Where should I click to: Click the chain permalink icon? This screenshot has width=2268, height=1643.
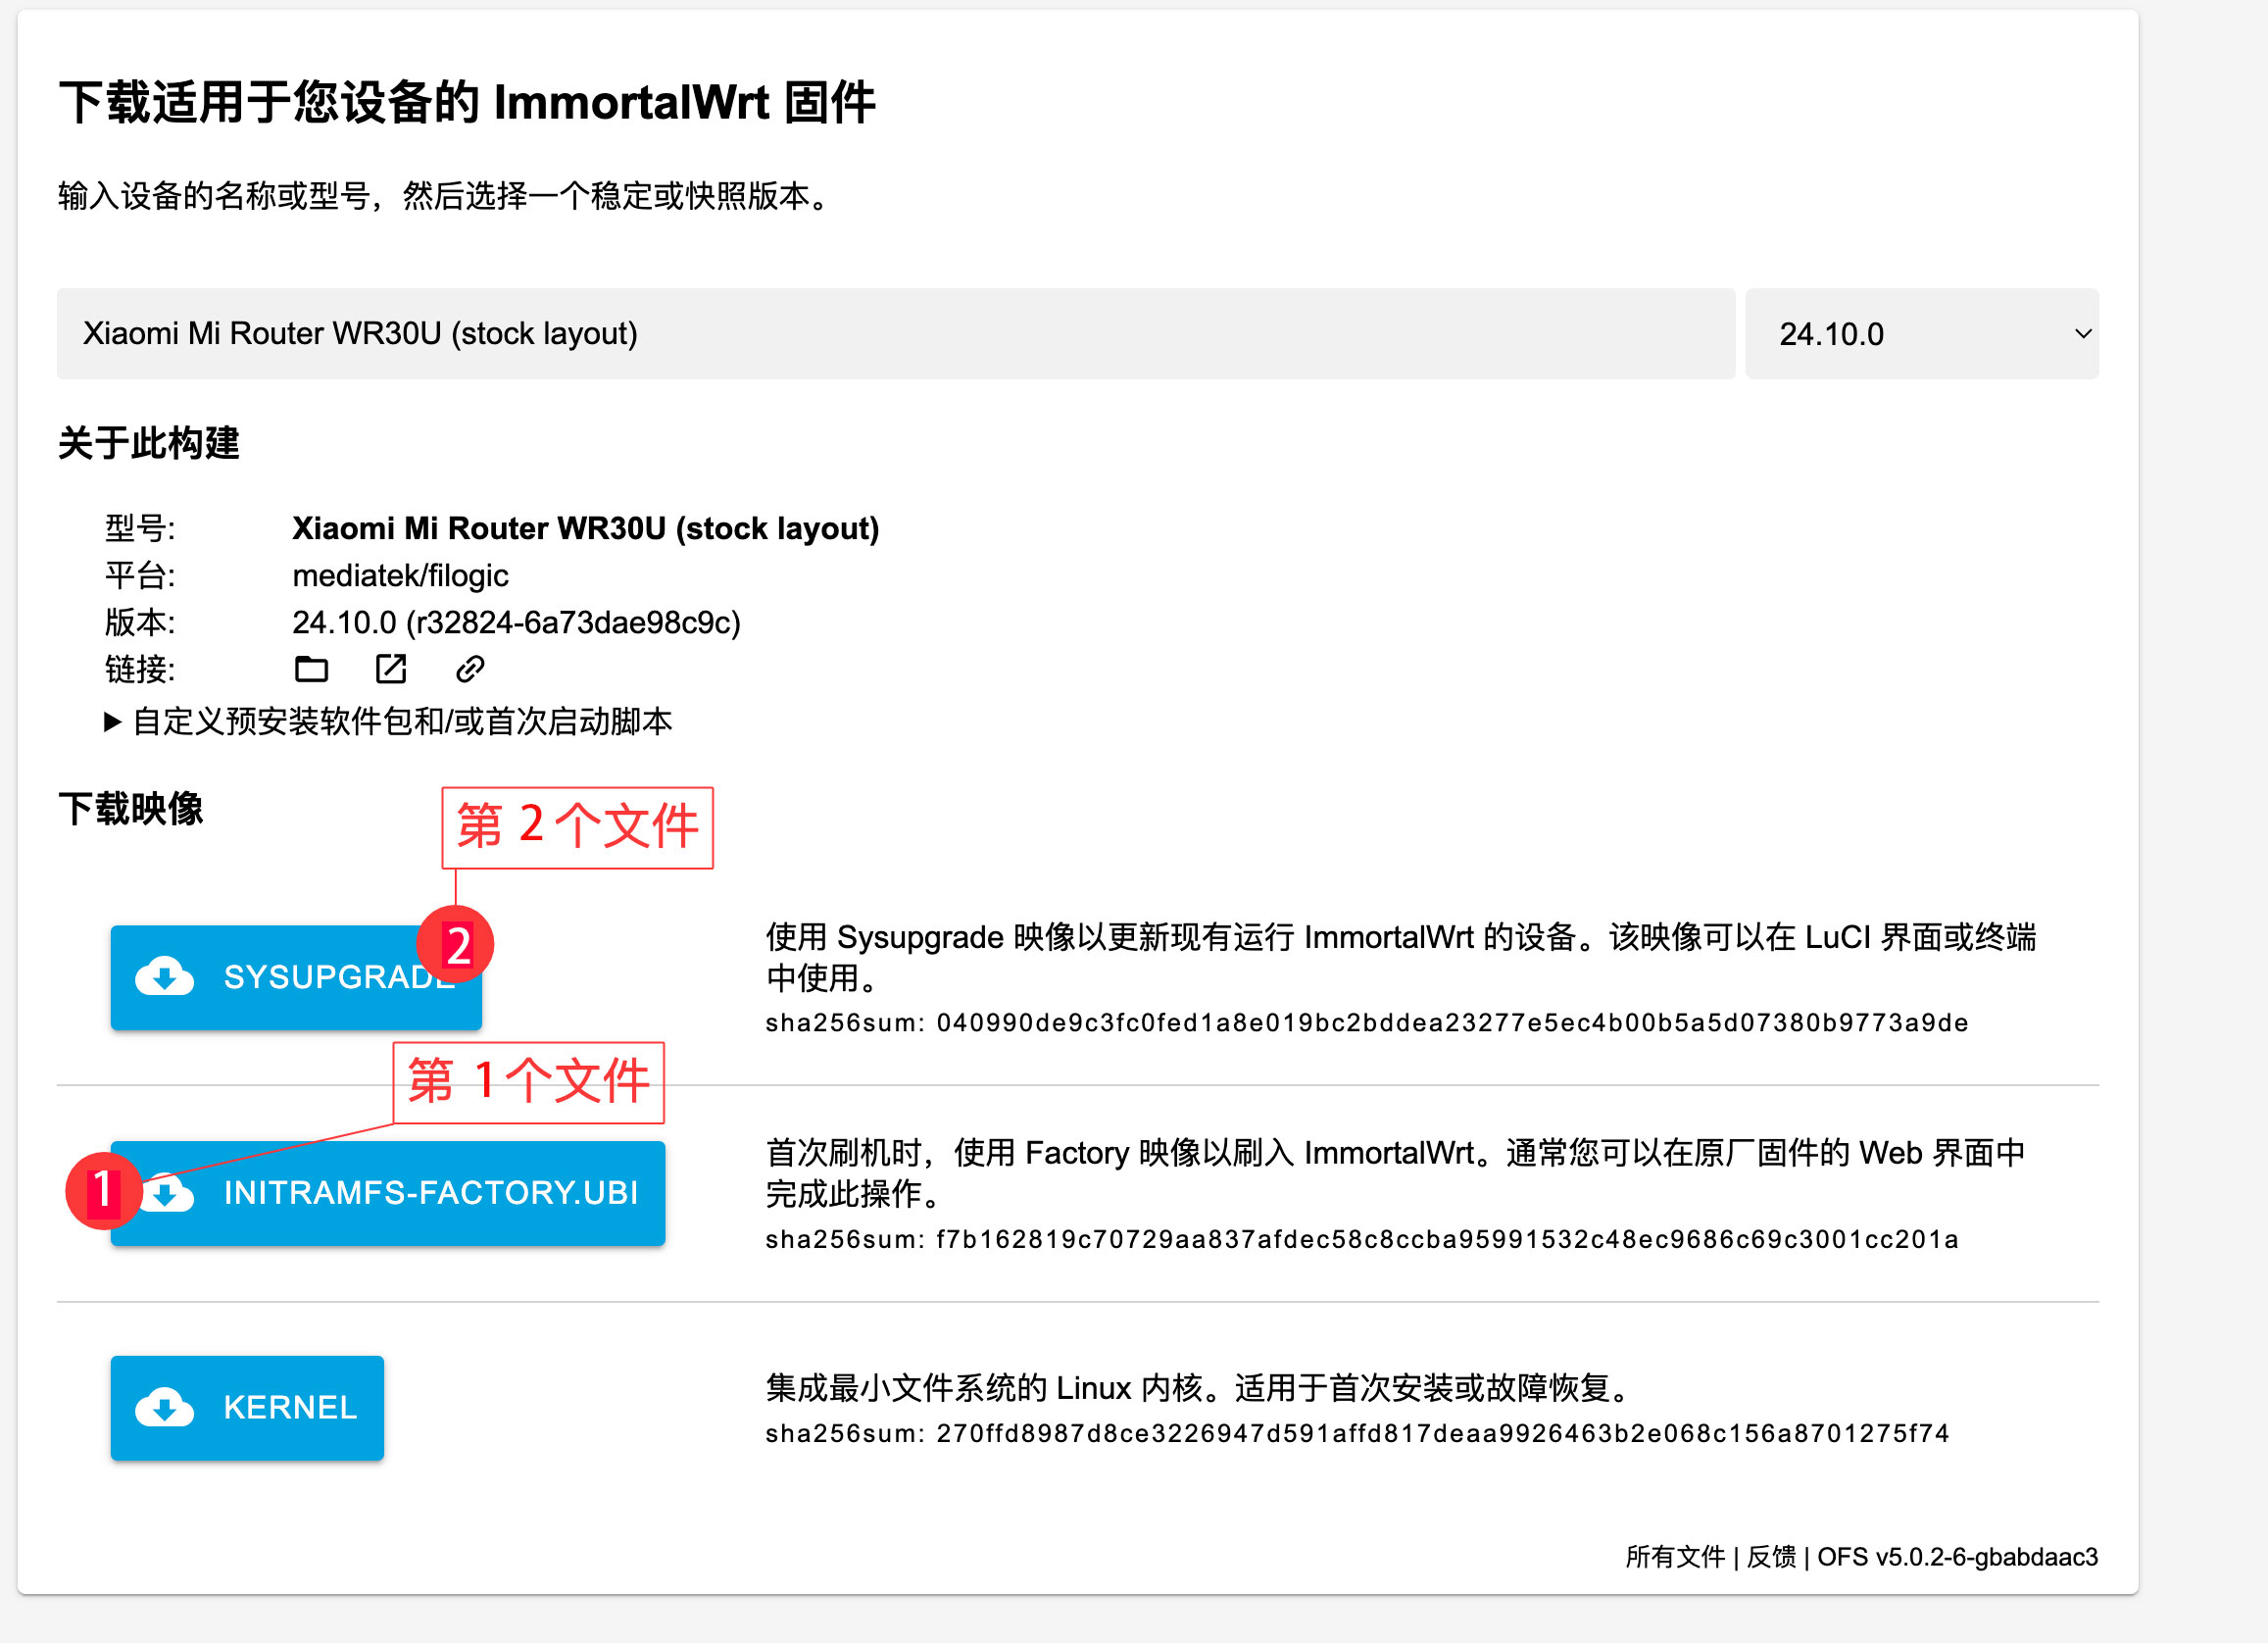tap(470, 669)
